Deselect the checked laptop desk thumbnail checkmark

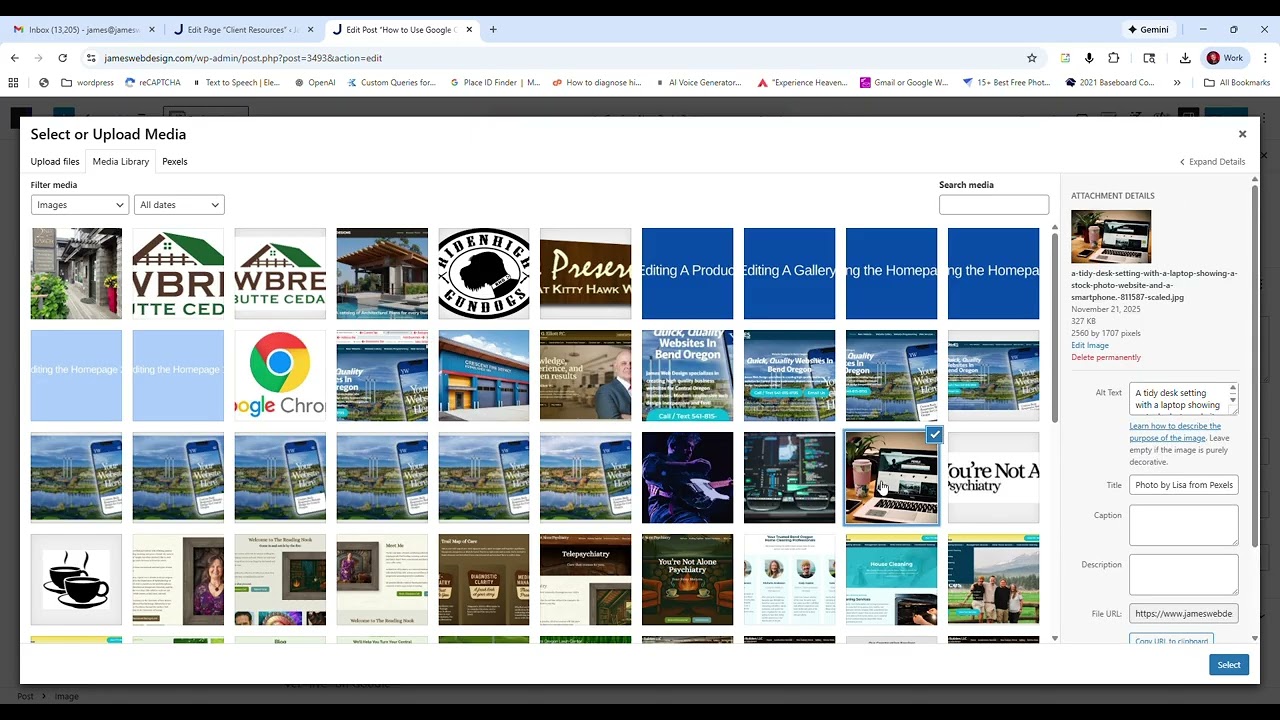point(934,435)
